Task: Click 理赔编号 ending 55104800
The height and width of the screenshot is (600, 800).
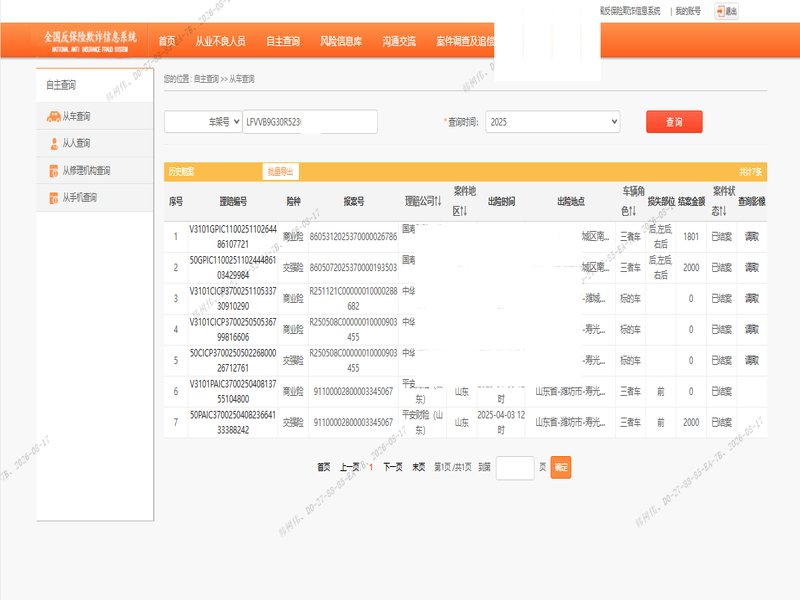Action: coord(233,392)
